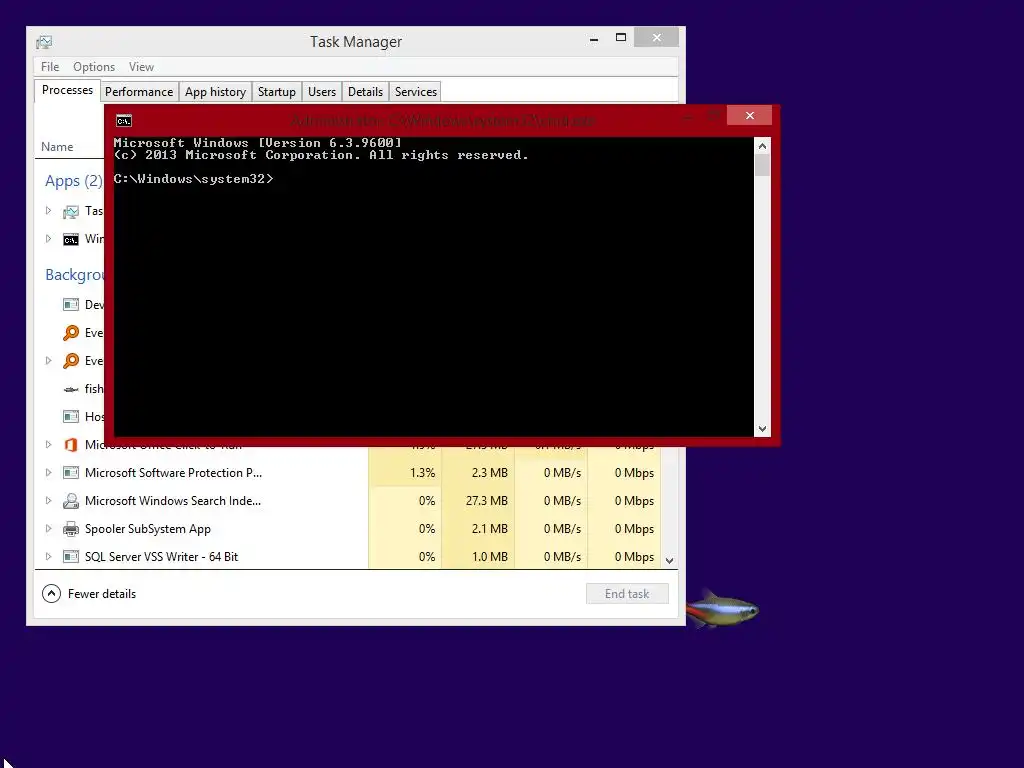The width and height of the screenshot is (1024, 768).
Task: Expand Spooler SubSystem App entry
Action: pos(48,528)
